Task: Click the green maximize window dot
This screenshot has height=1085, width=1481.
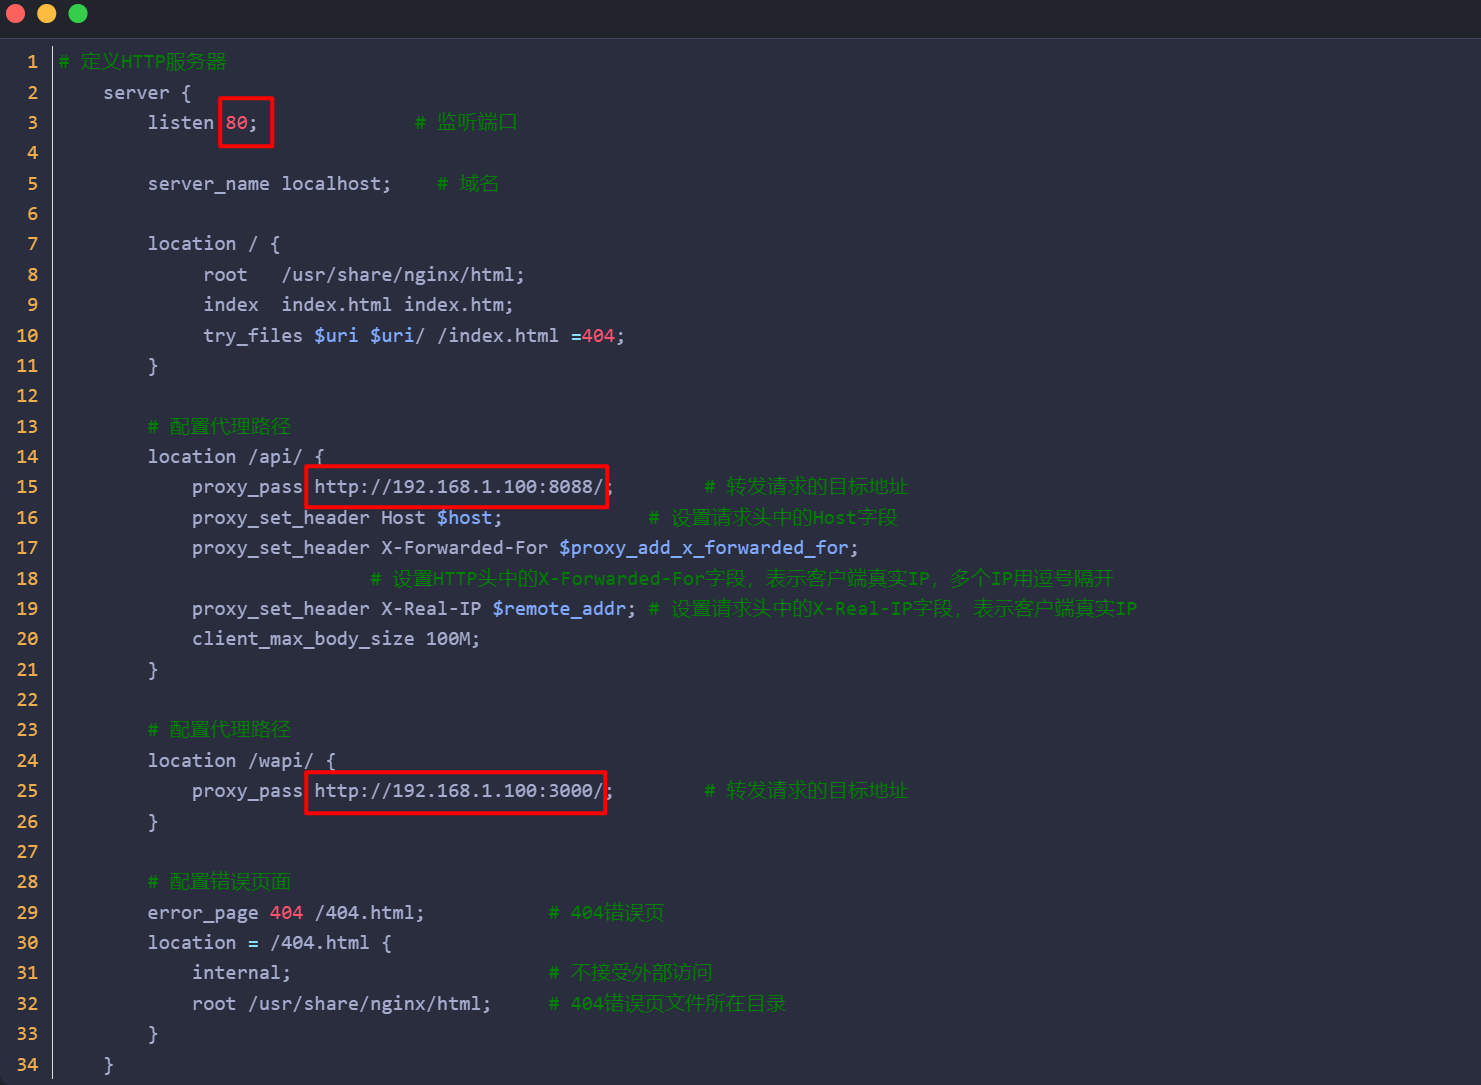Action: pyautogui.click(x=78, y=13)
